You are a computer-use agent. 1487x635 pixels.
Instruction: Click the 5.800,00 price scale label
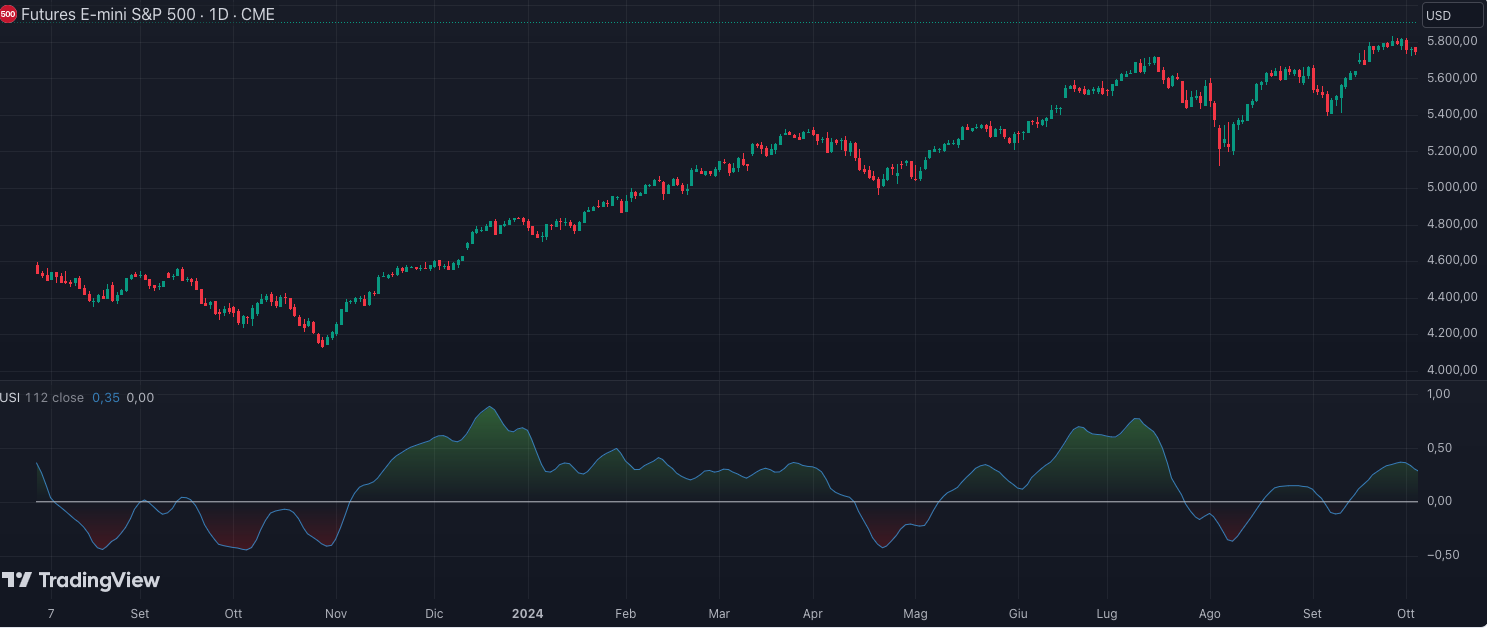(1453, 41)
